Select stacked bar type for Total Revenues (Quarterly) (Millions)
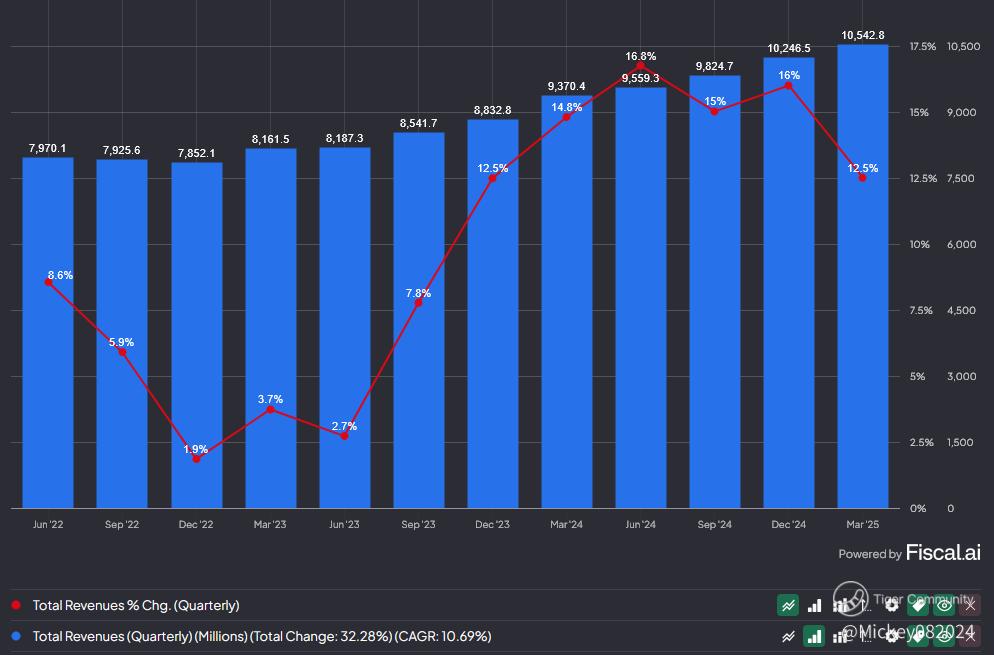Image resolution: width=994 pixels, height=655 pixels. (841, 636)
